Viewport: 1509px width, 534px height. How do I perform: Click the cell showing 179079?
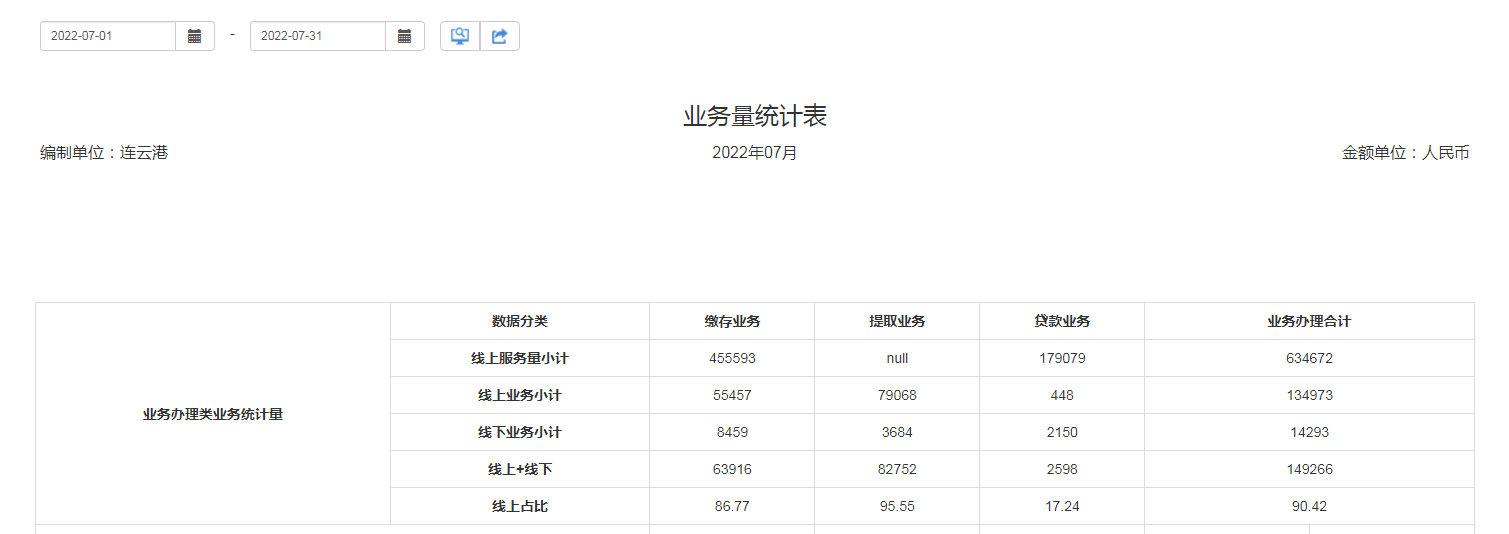tap(1062, 358)
